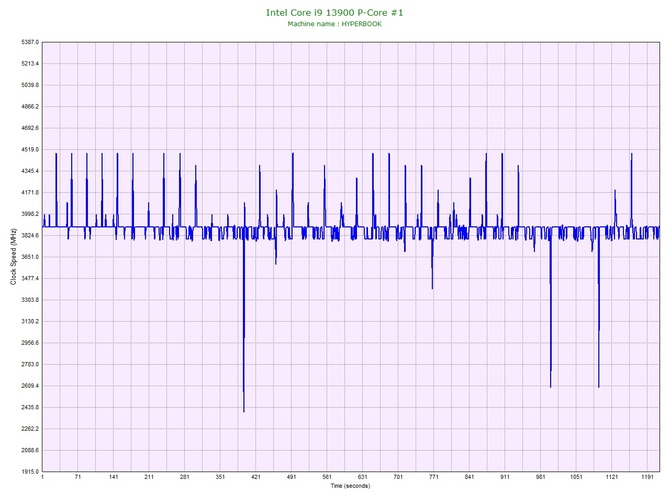Click the x-axis tick label 701
Image resolution: width=670 pixels, height=503 pixels.
(x=398, y=477)
